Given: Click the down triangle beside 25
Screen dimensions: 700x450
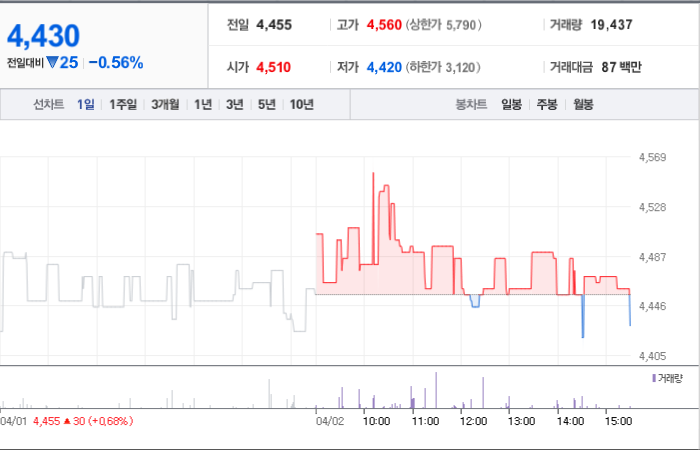Looking at the screenshot, I should tap(52, 62).
